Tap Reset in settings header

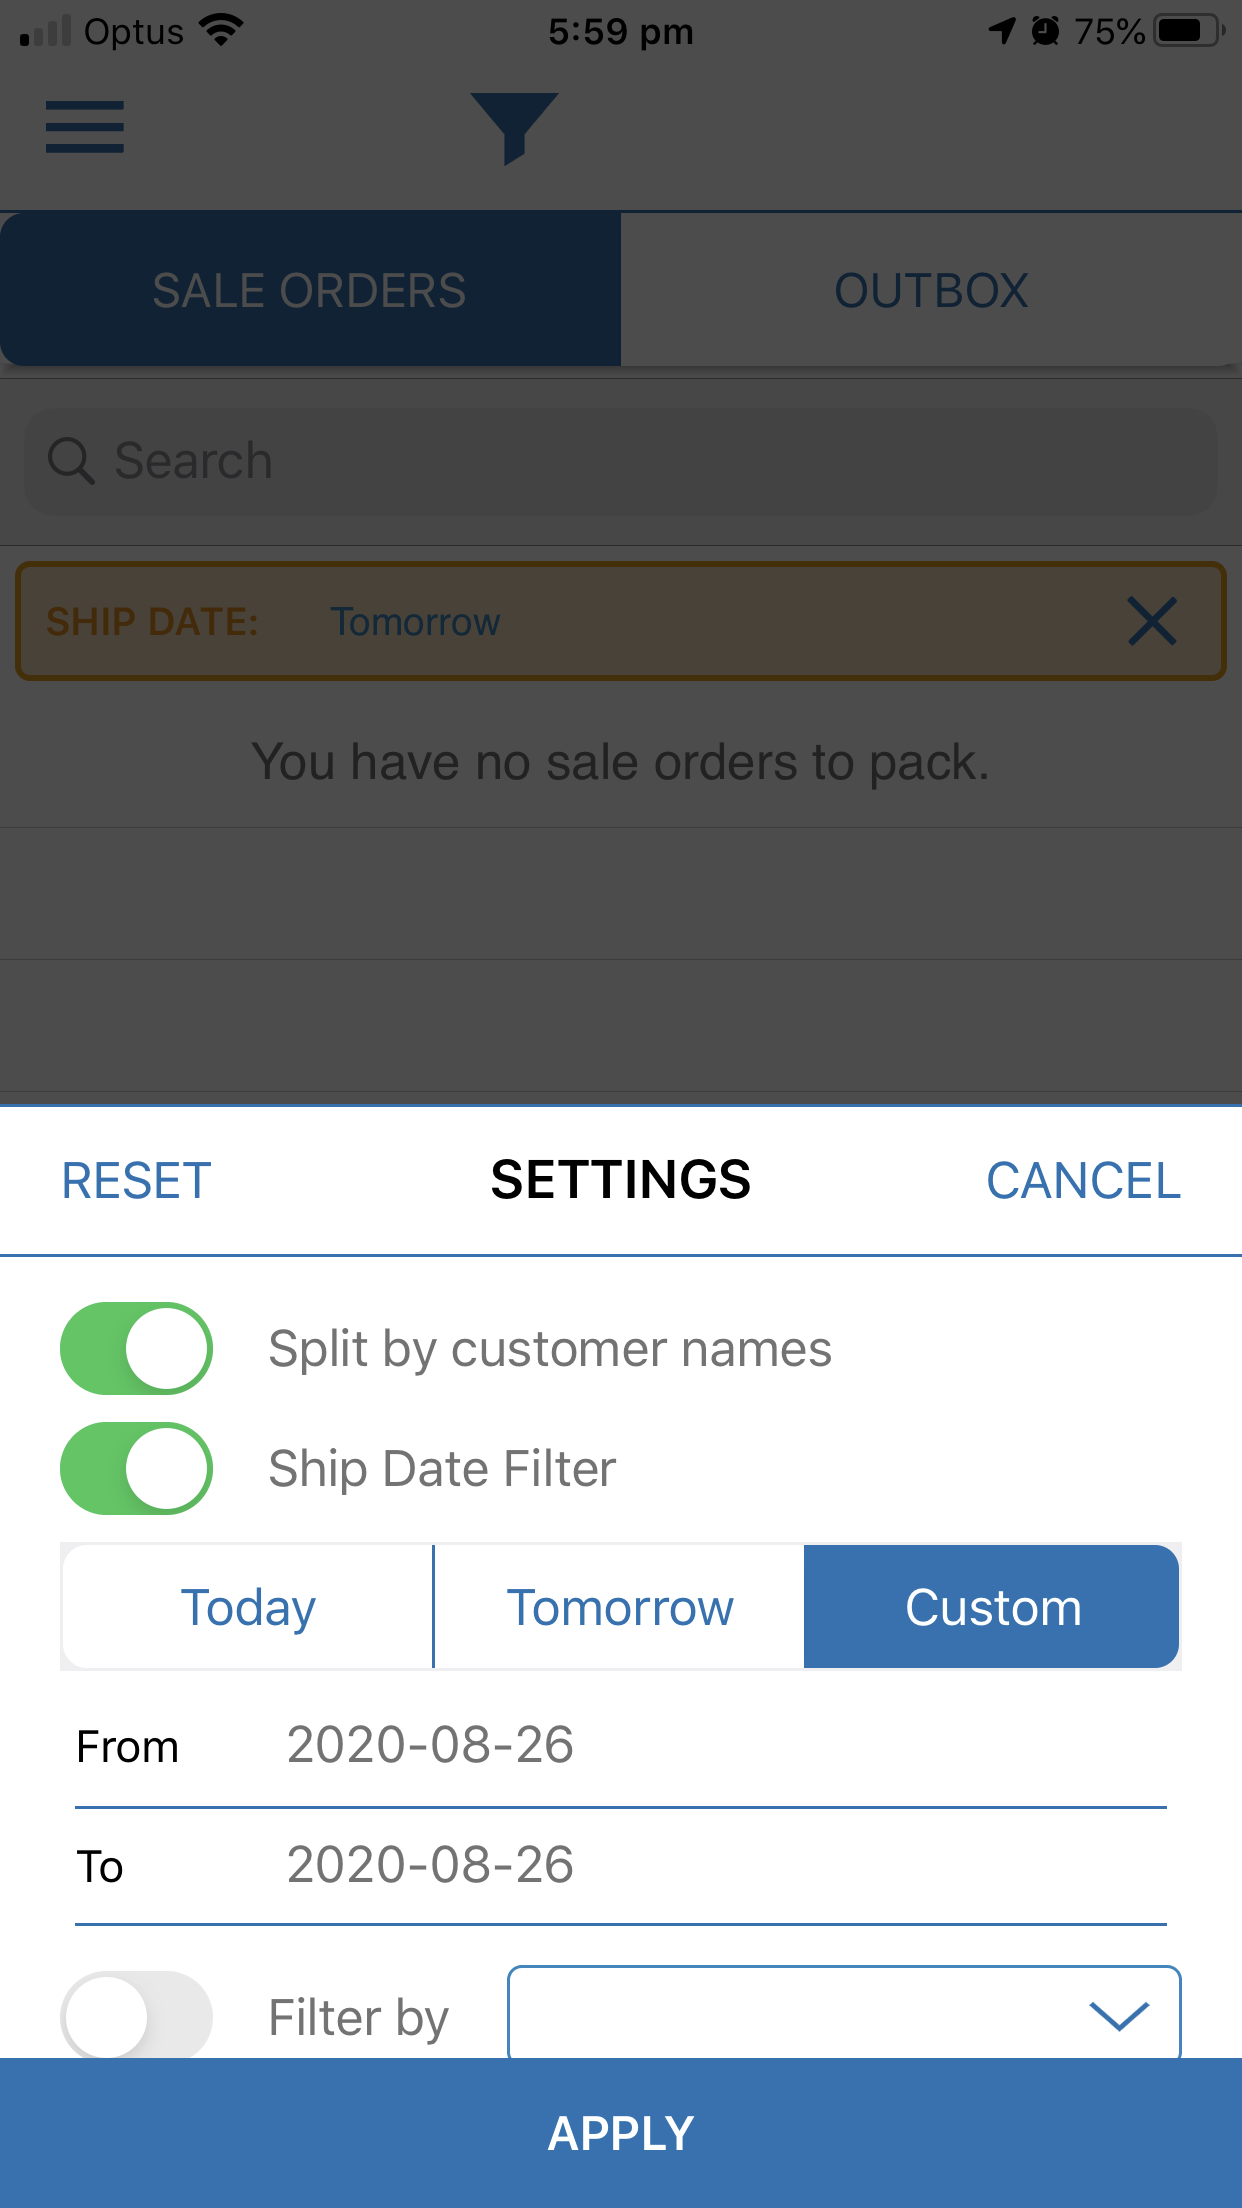[137, 1181]
